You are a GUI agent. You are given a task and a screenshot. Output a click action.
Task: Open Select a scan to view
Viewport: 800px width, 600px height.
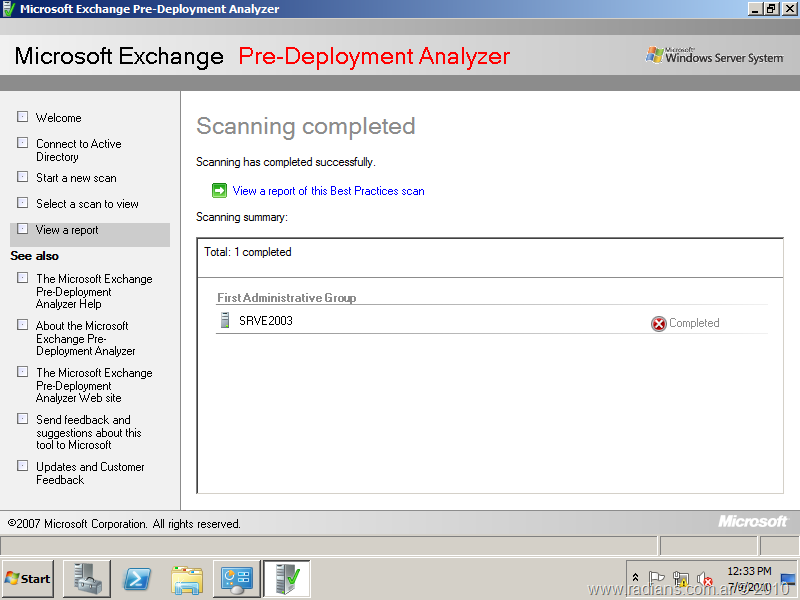[x=87, y=204]
